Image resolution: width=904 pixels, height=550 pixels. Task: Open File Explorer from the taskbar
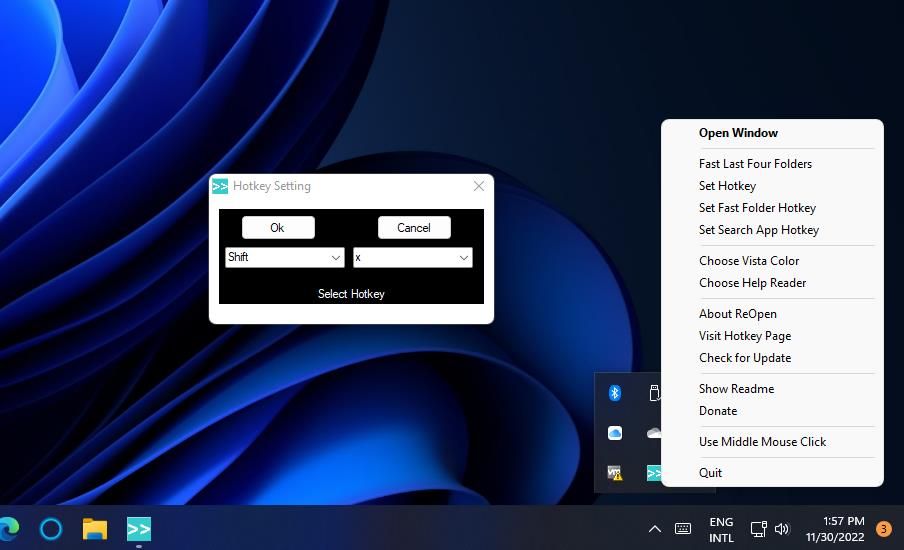tap(95, 528)
